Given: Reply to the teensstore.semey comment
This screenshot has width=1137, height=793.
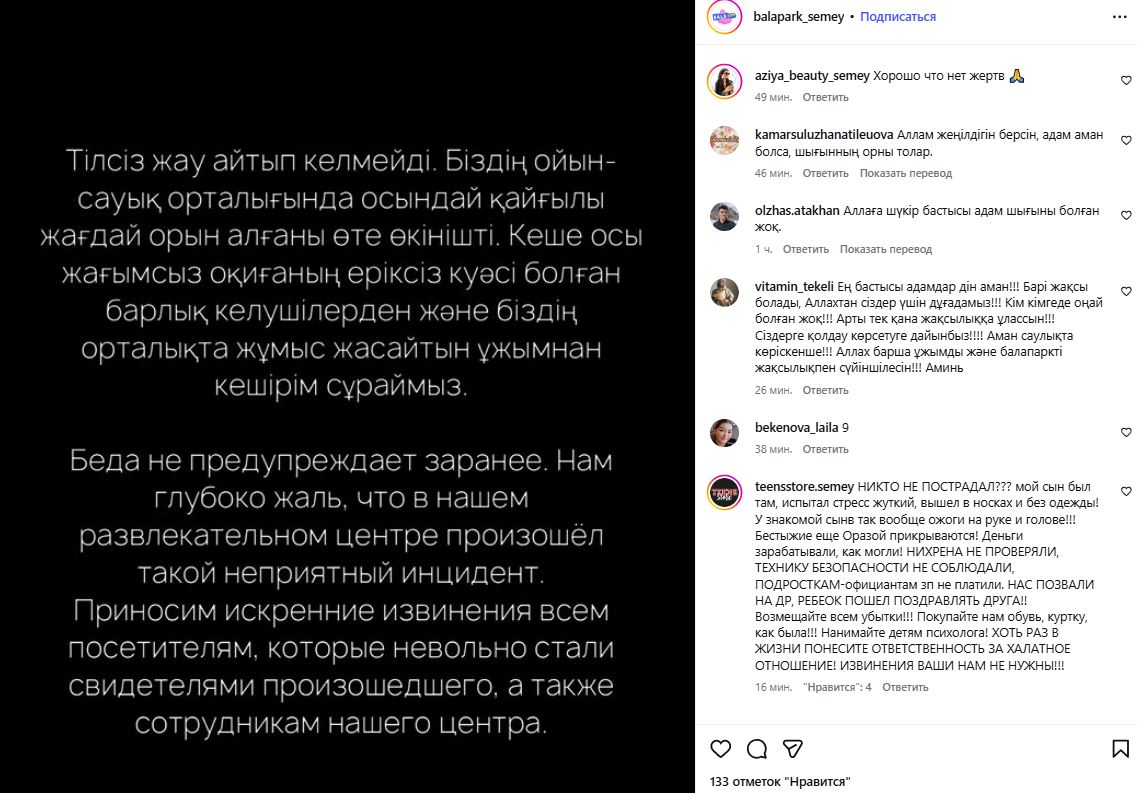Looking at the screenshot, I should tap(905, 687).
